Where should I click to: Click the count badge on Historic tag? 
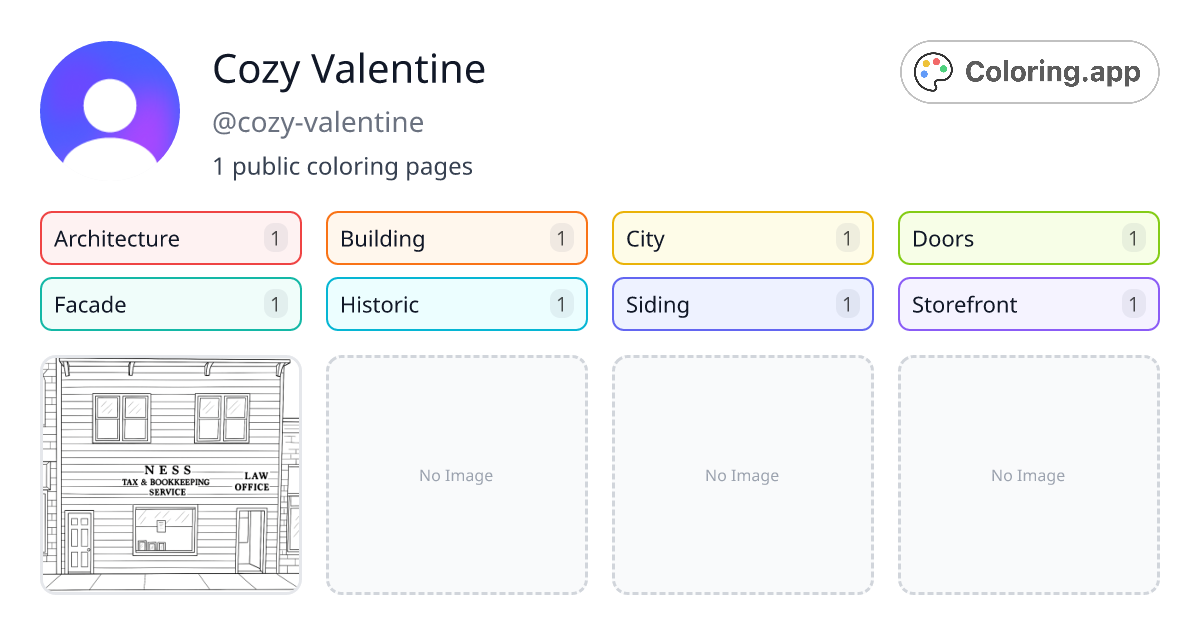[561, 304]
